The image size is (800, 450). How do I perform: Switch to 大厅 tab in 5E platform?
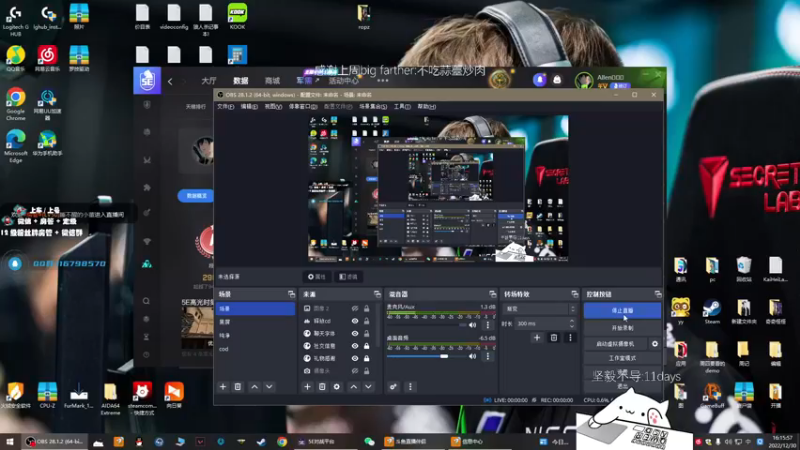click(x=209, y=81)
